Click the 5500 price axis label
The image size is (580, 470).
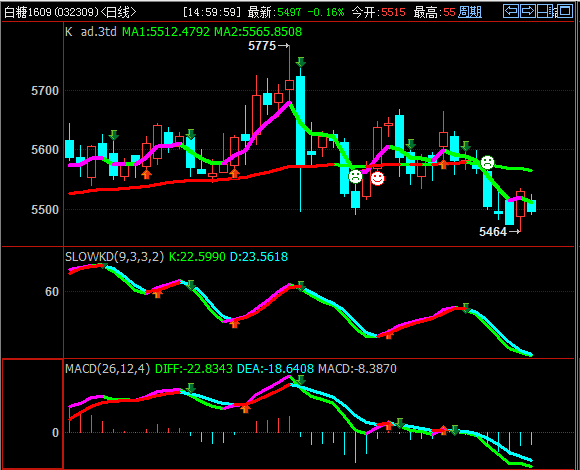[45, 210]
